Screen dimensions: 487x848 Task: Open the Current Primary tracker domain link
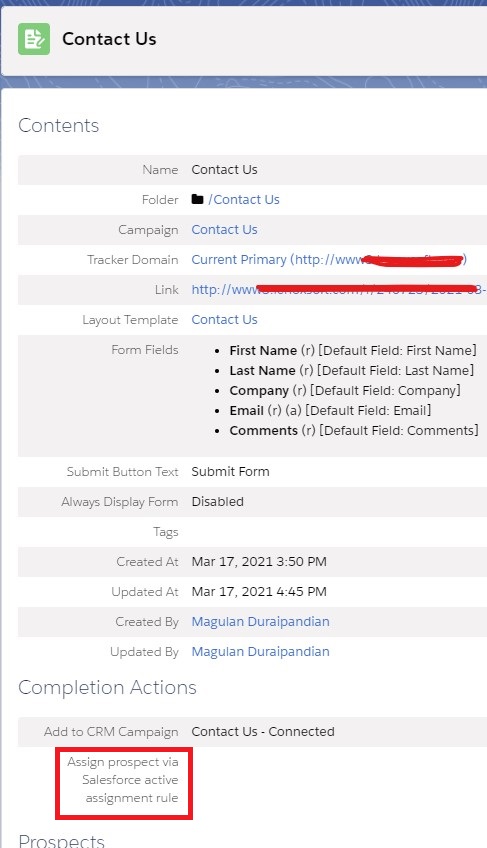(x=329, y=260)
